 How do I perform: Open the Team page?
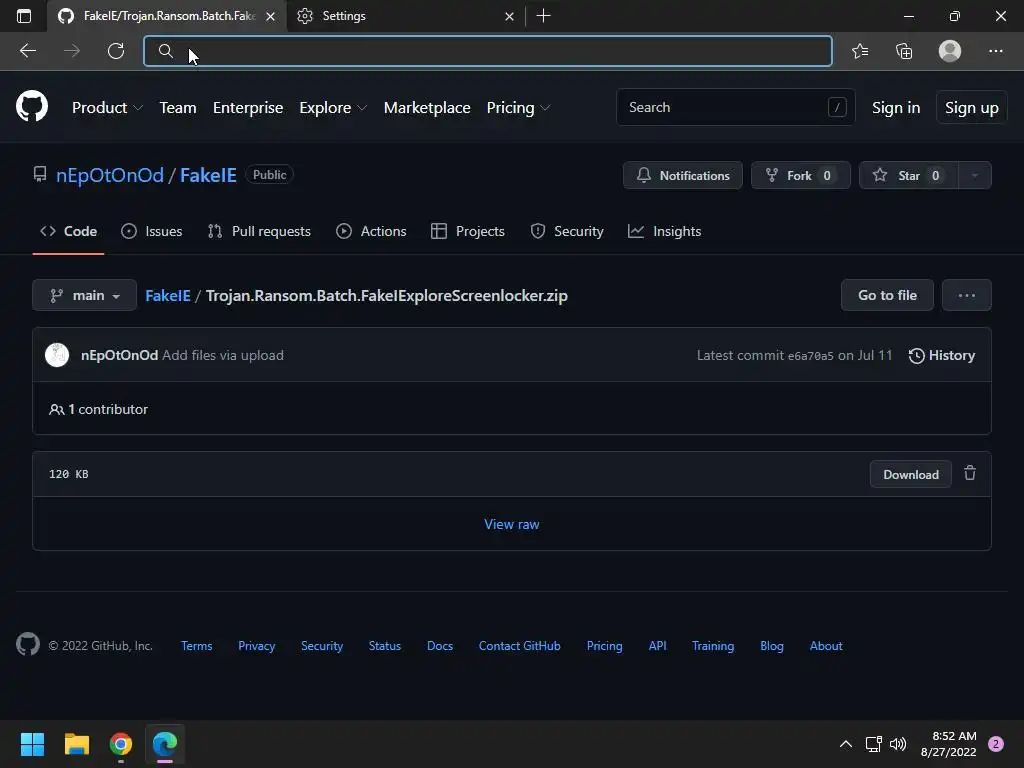(178, 108)
